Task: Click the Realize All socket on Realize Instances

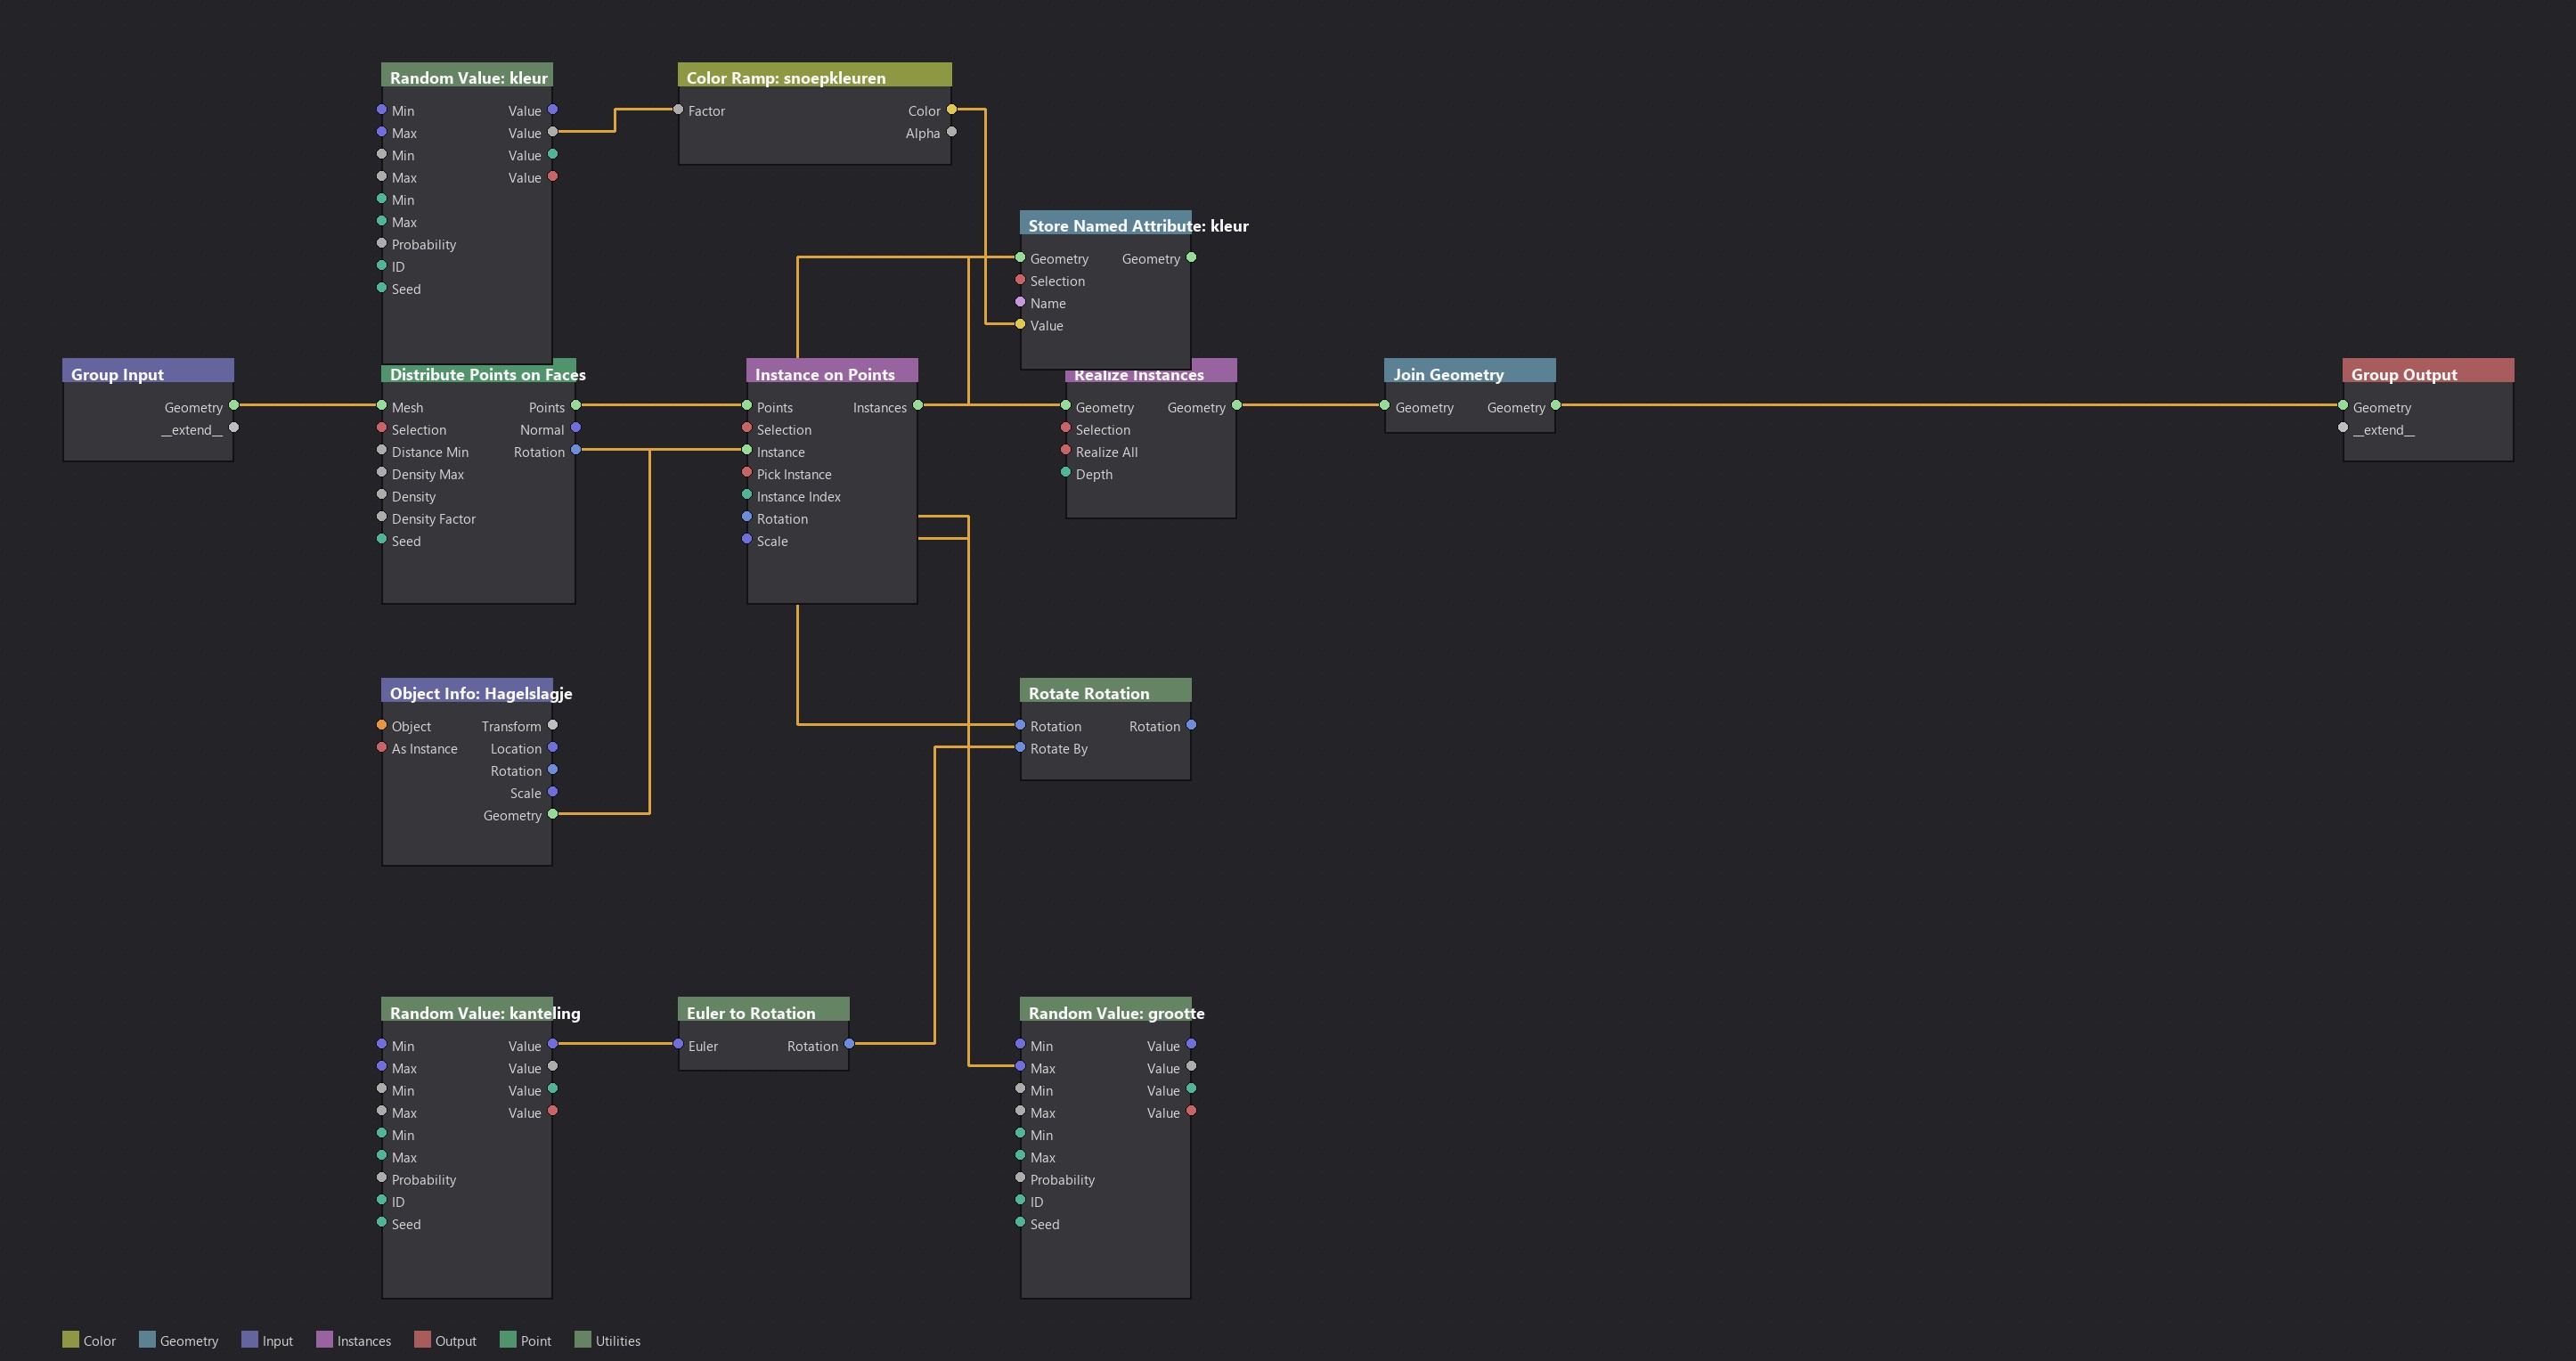Action: tap(1066, 451)
